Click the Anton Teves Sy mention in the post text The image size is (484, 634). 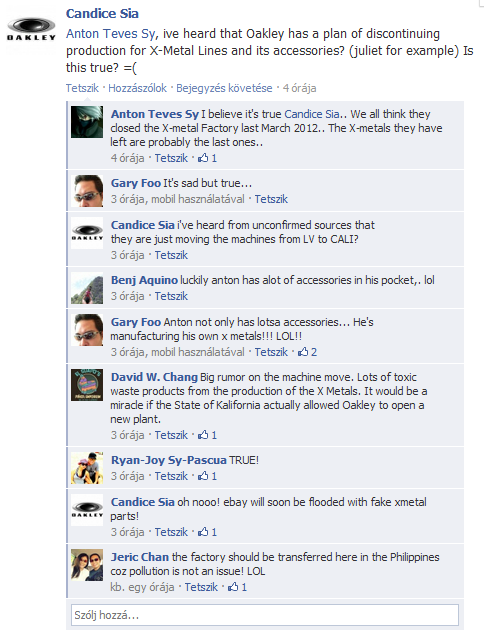point(110,34)
